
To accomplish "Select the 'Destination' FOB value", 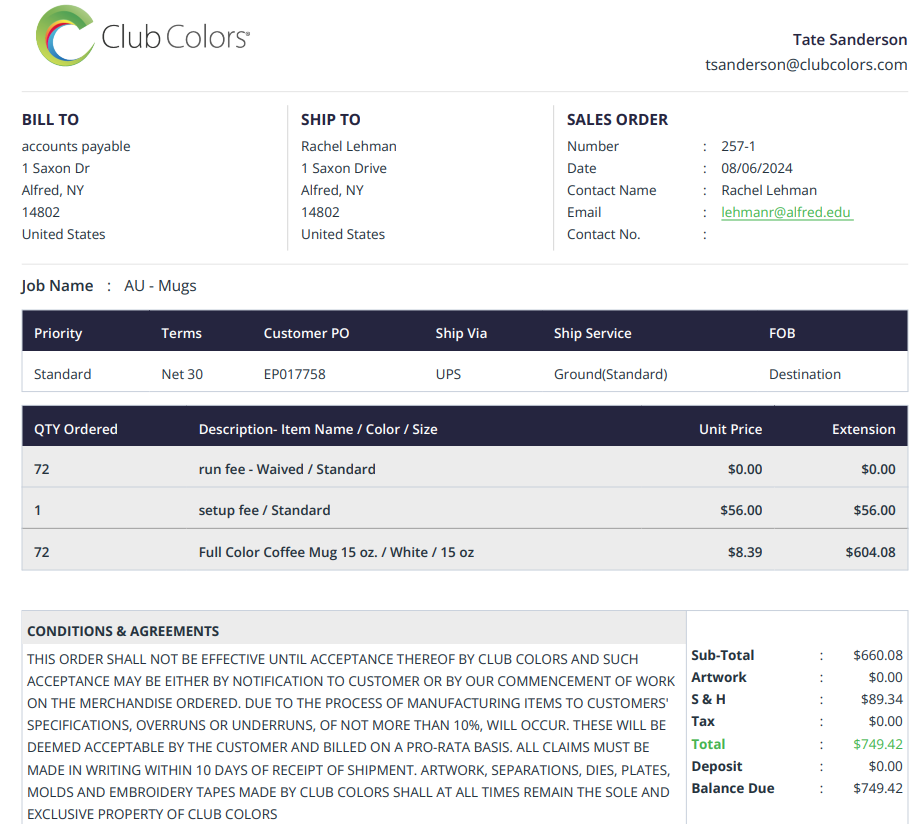I will (805, 374).
